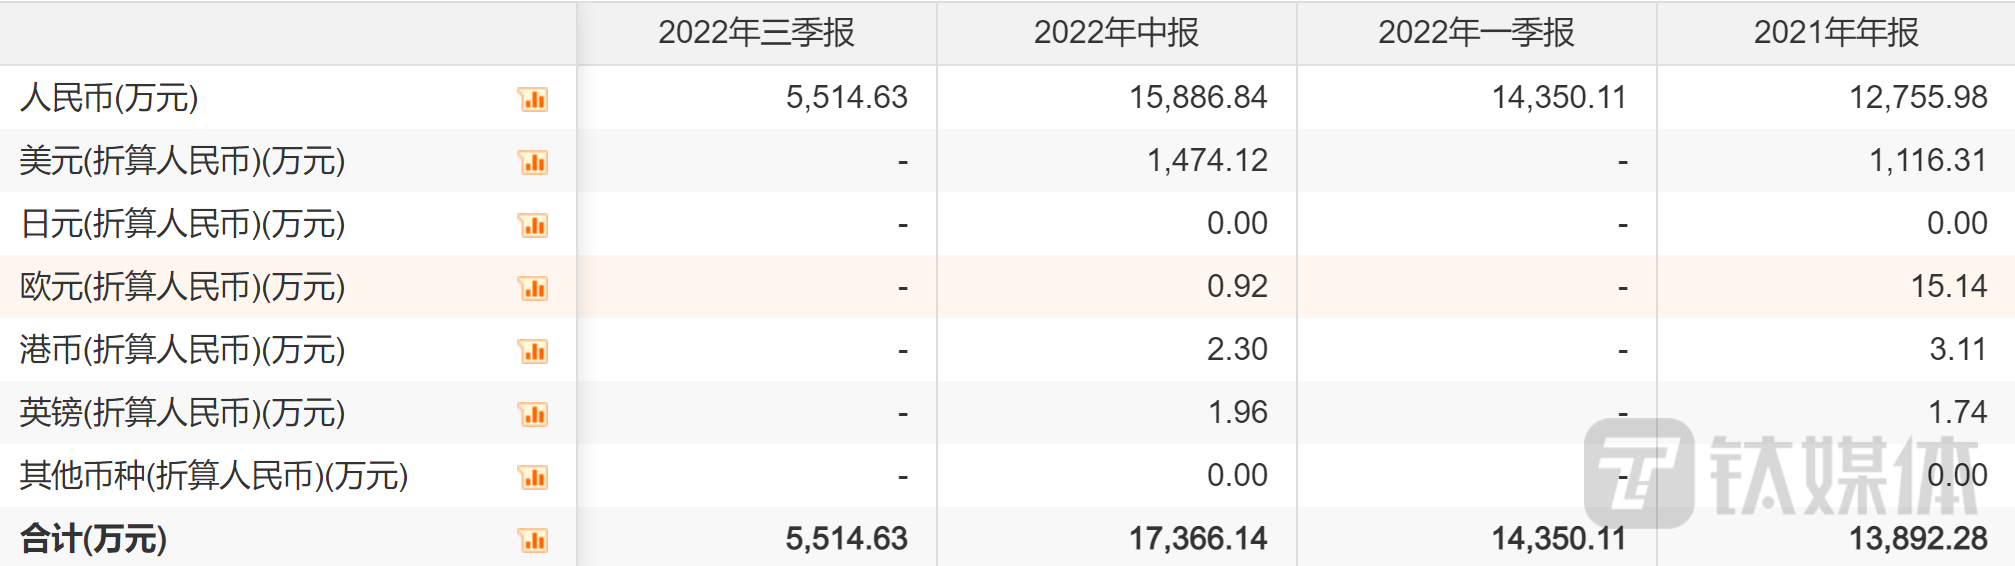Select the 2022年中报 column header

point(1116,33)
